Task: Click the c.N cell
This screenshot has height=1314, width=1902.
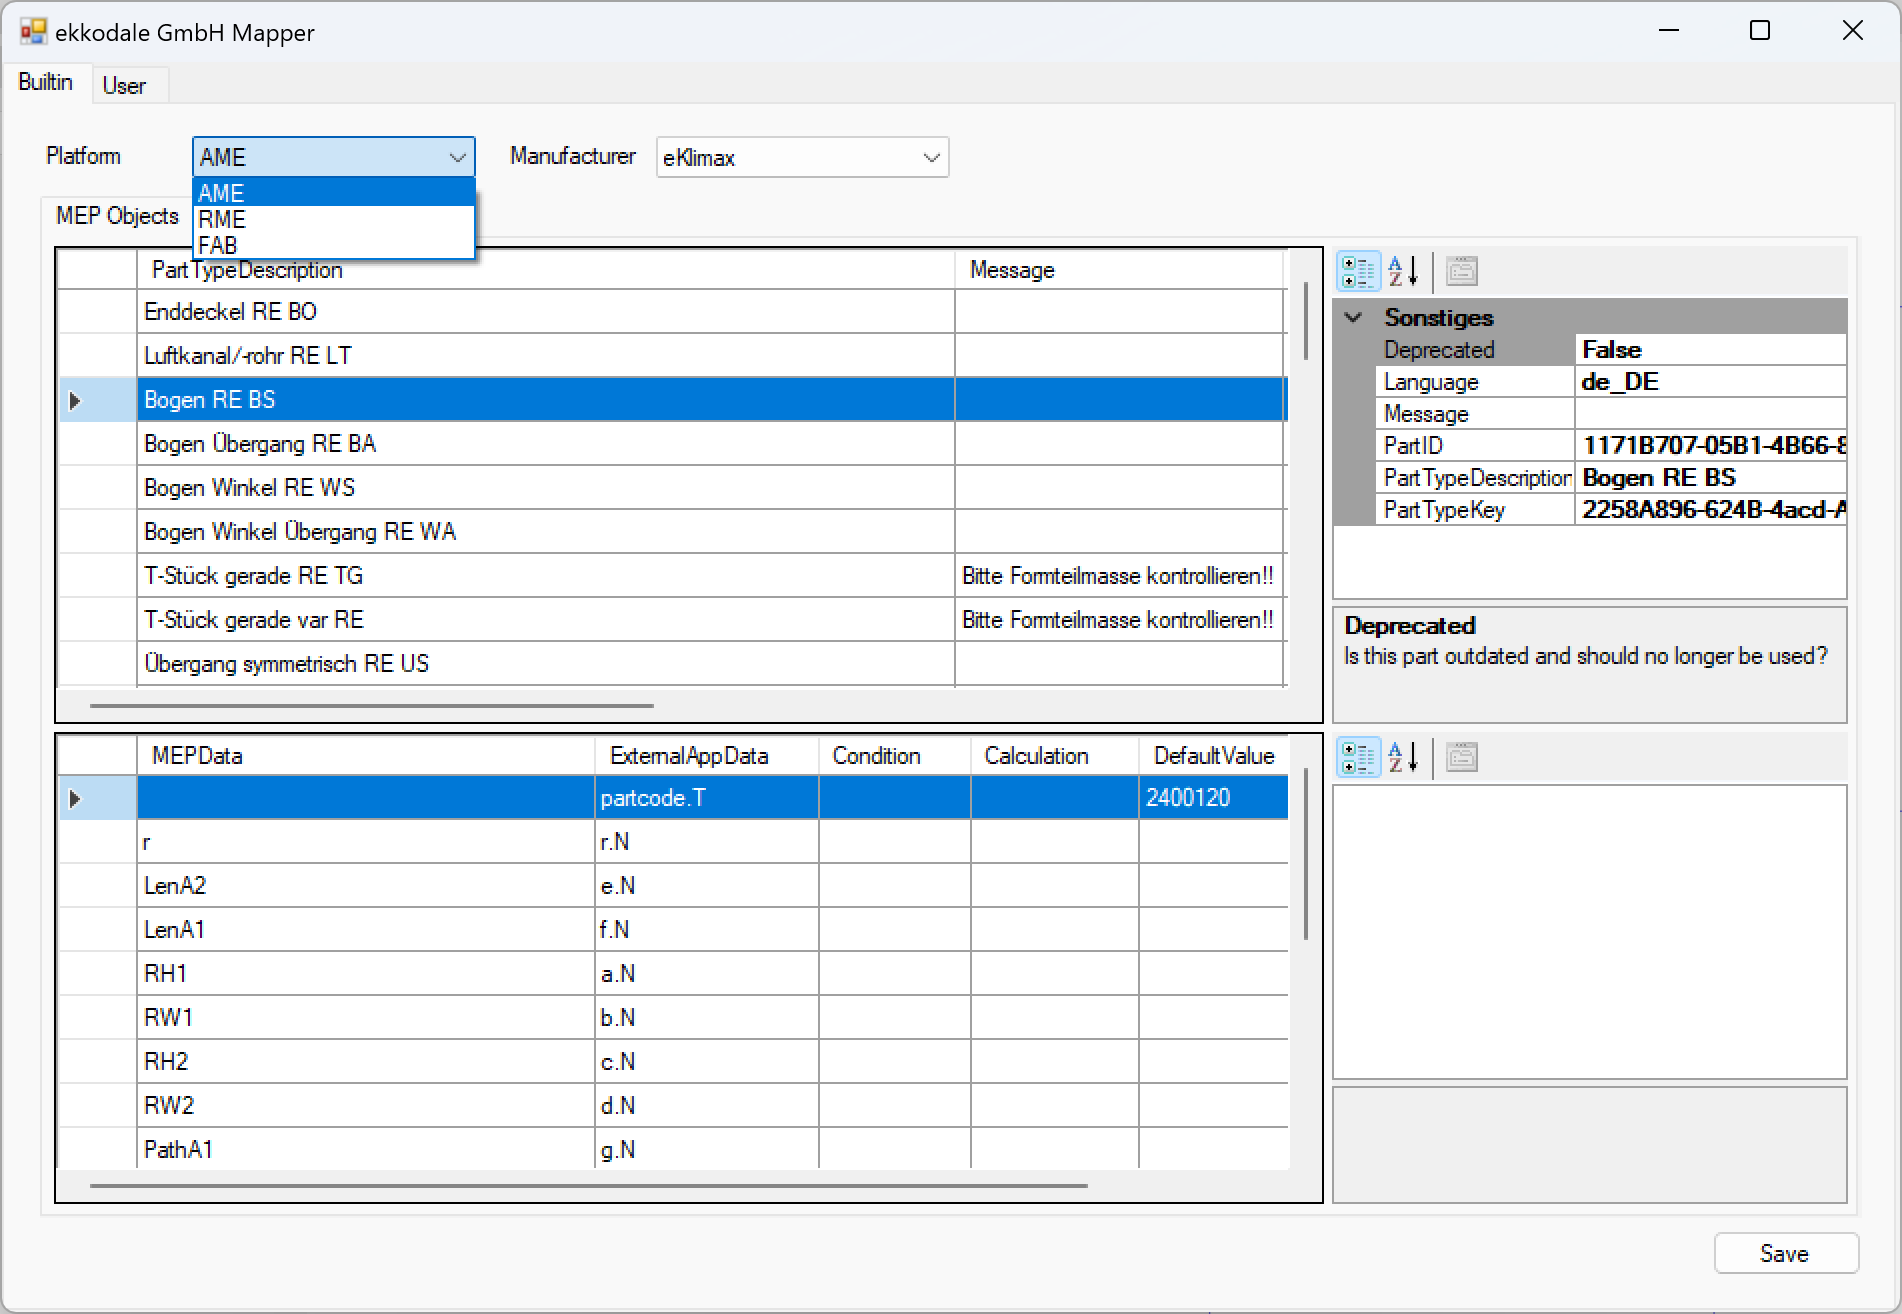Action: tap(707, 1062)
